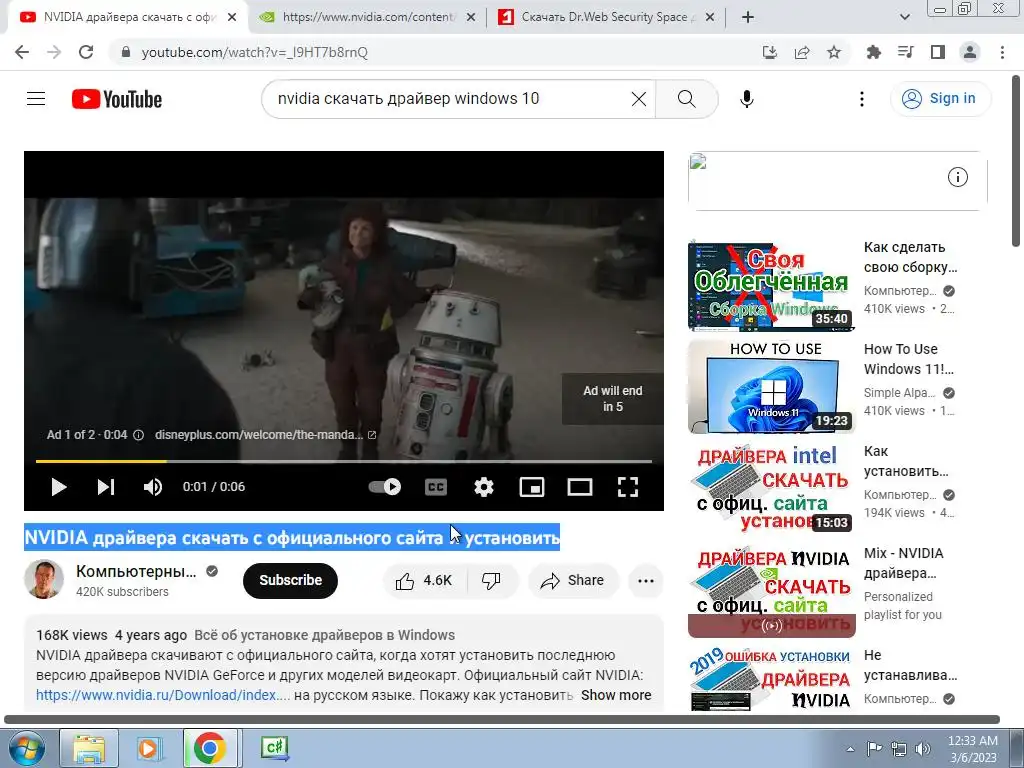Show hidden tray icons arrow

pos(850,749)
